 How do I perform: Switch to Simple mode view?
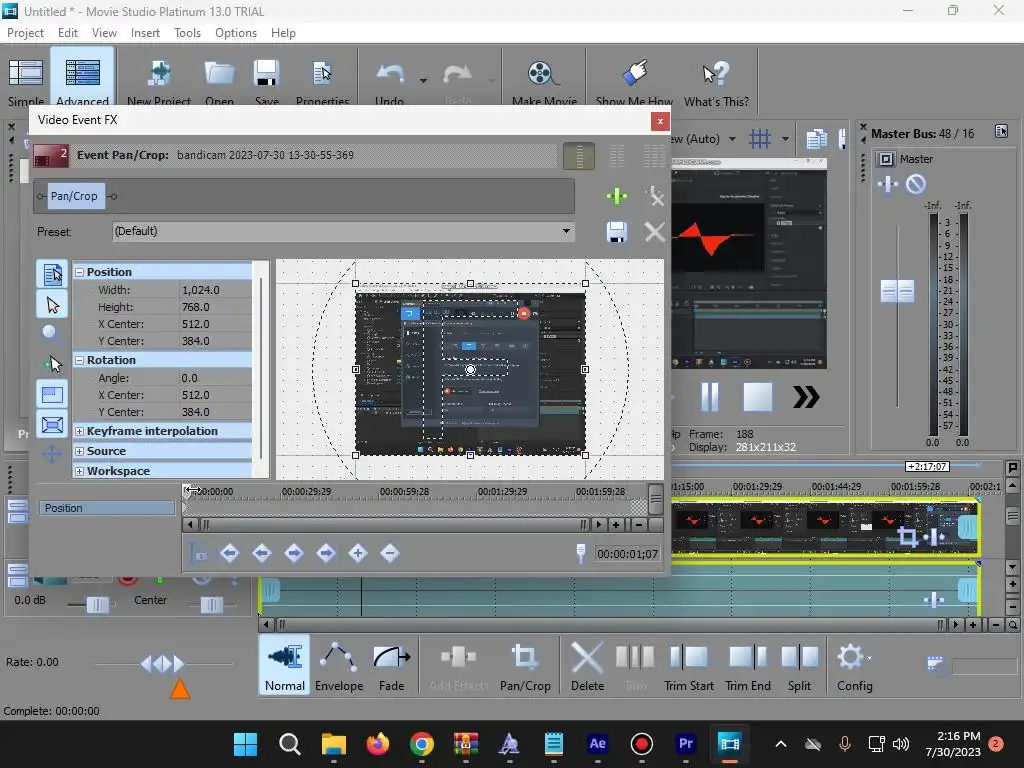25,80
